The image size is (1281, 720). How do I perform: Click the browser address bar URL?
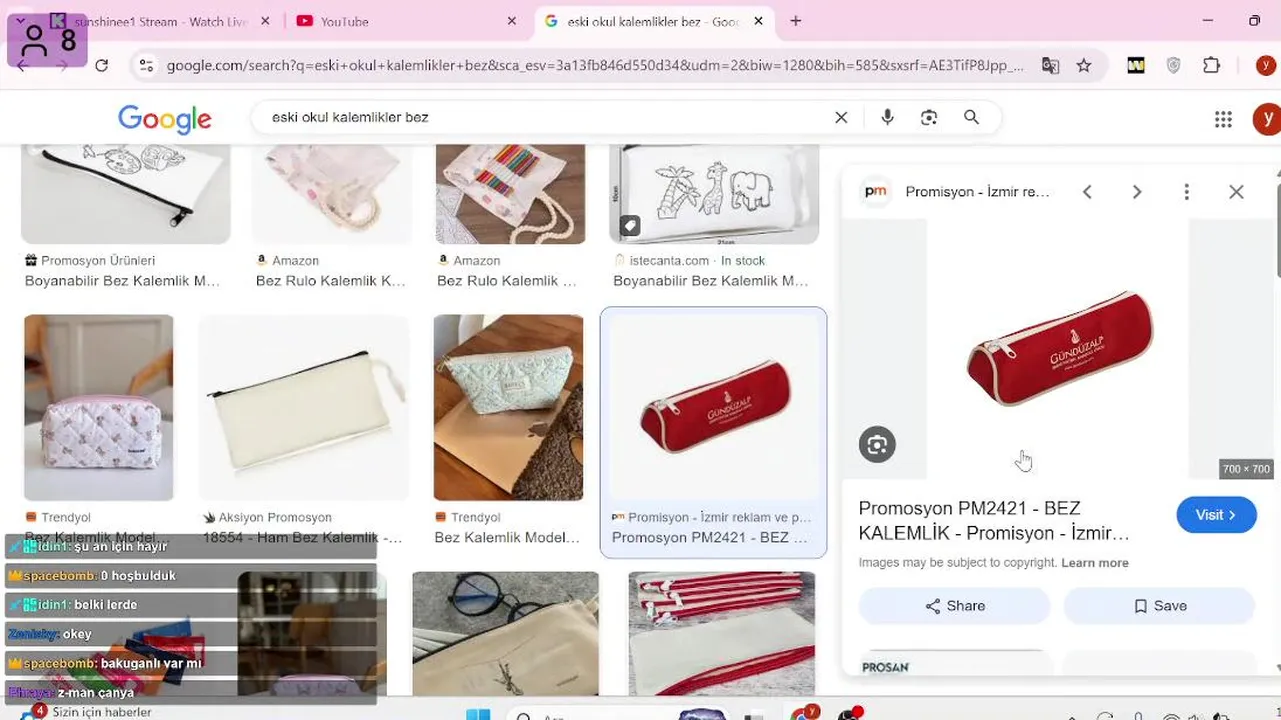coord(595,65)
